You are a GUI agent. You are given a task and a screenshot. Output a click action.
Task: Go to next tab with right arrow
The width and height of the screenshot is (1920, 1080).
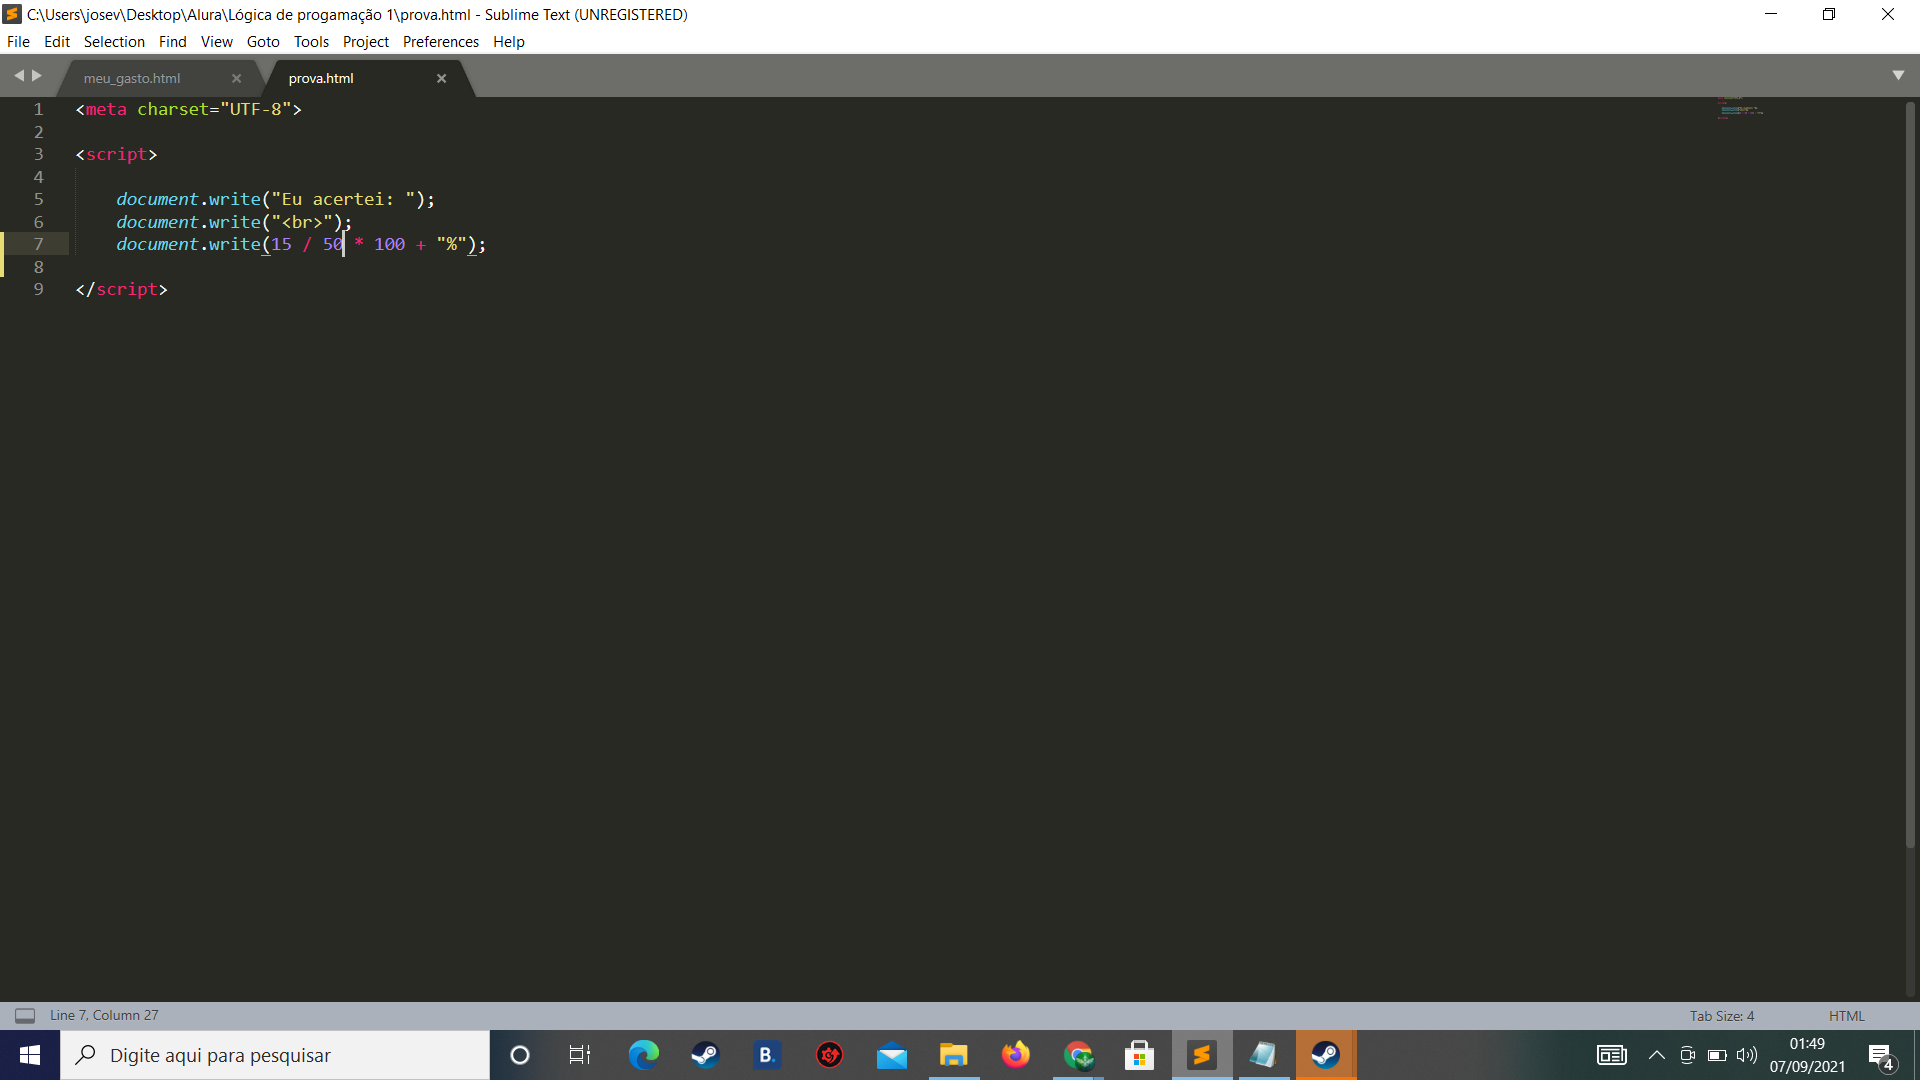(x=37, y=76)
